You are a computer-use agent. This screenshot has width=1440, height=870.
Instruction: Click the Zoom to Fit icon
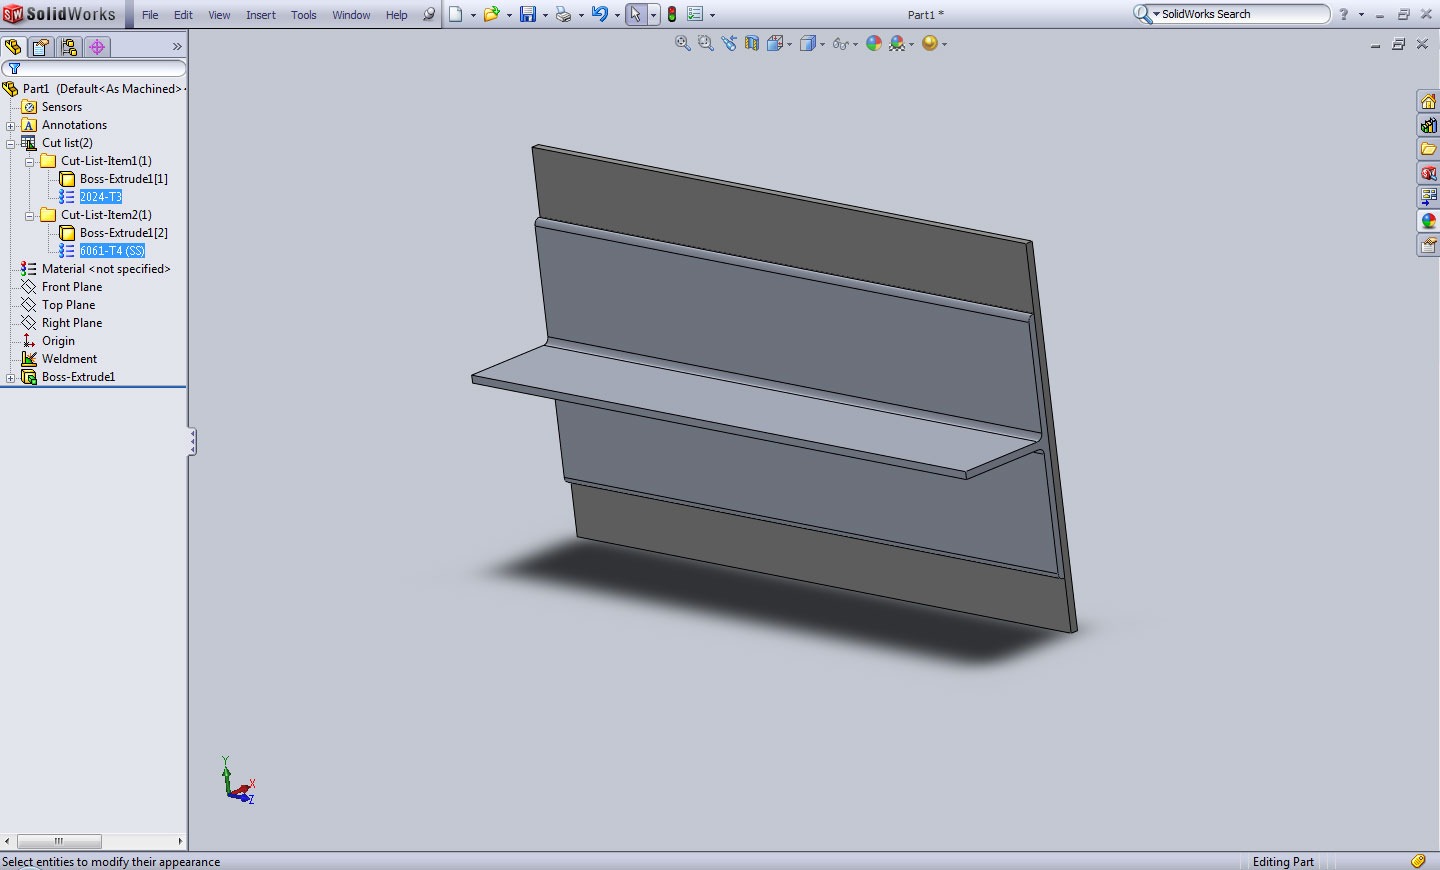click(682, 43)
